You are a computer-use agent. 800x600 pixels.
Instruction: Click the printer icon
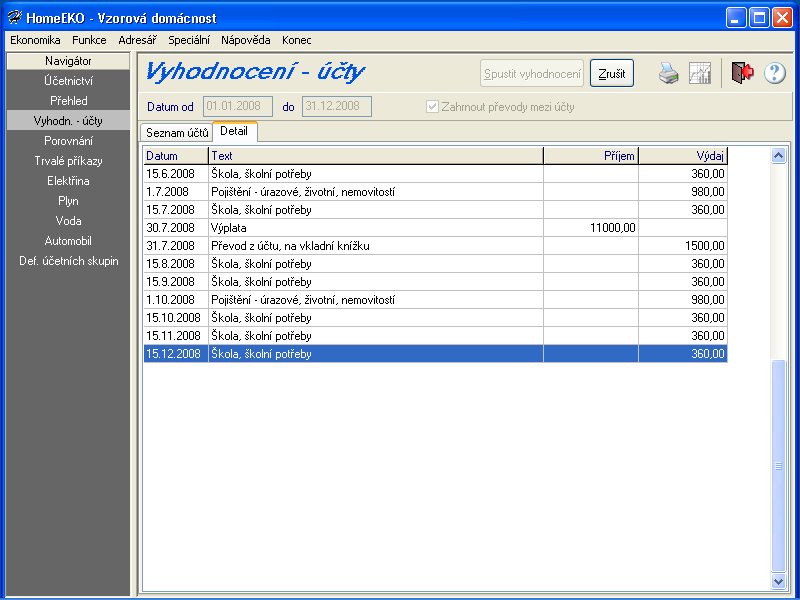point(668,73)
